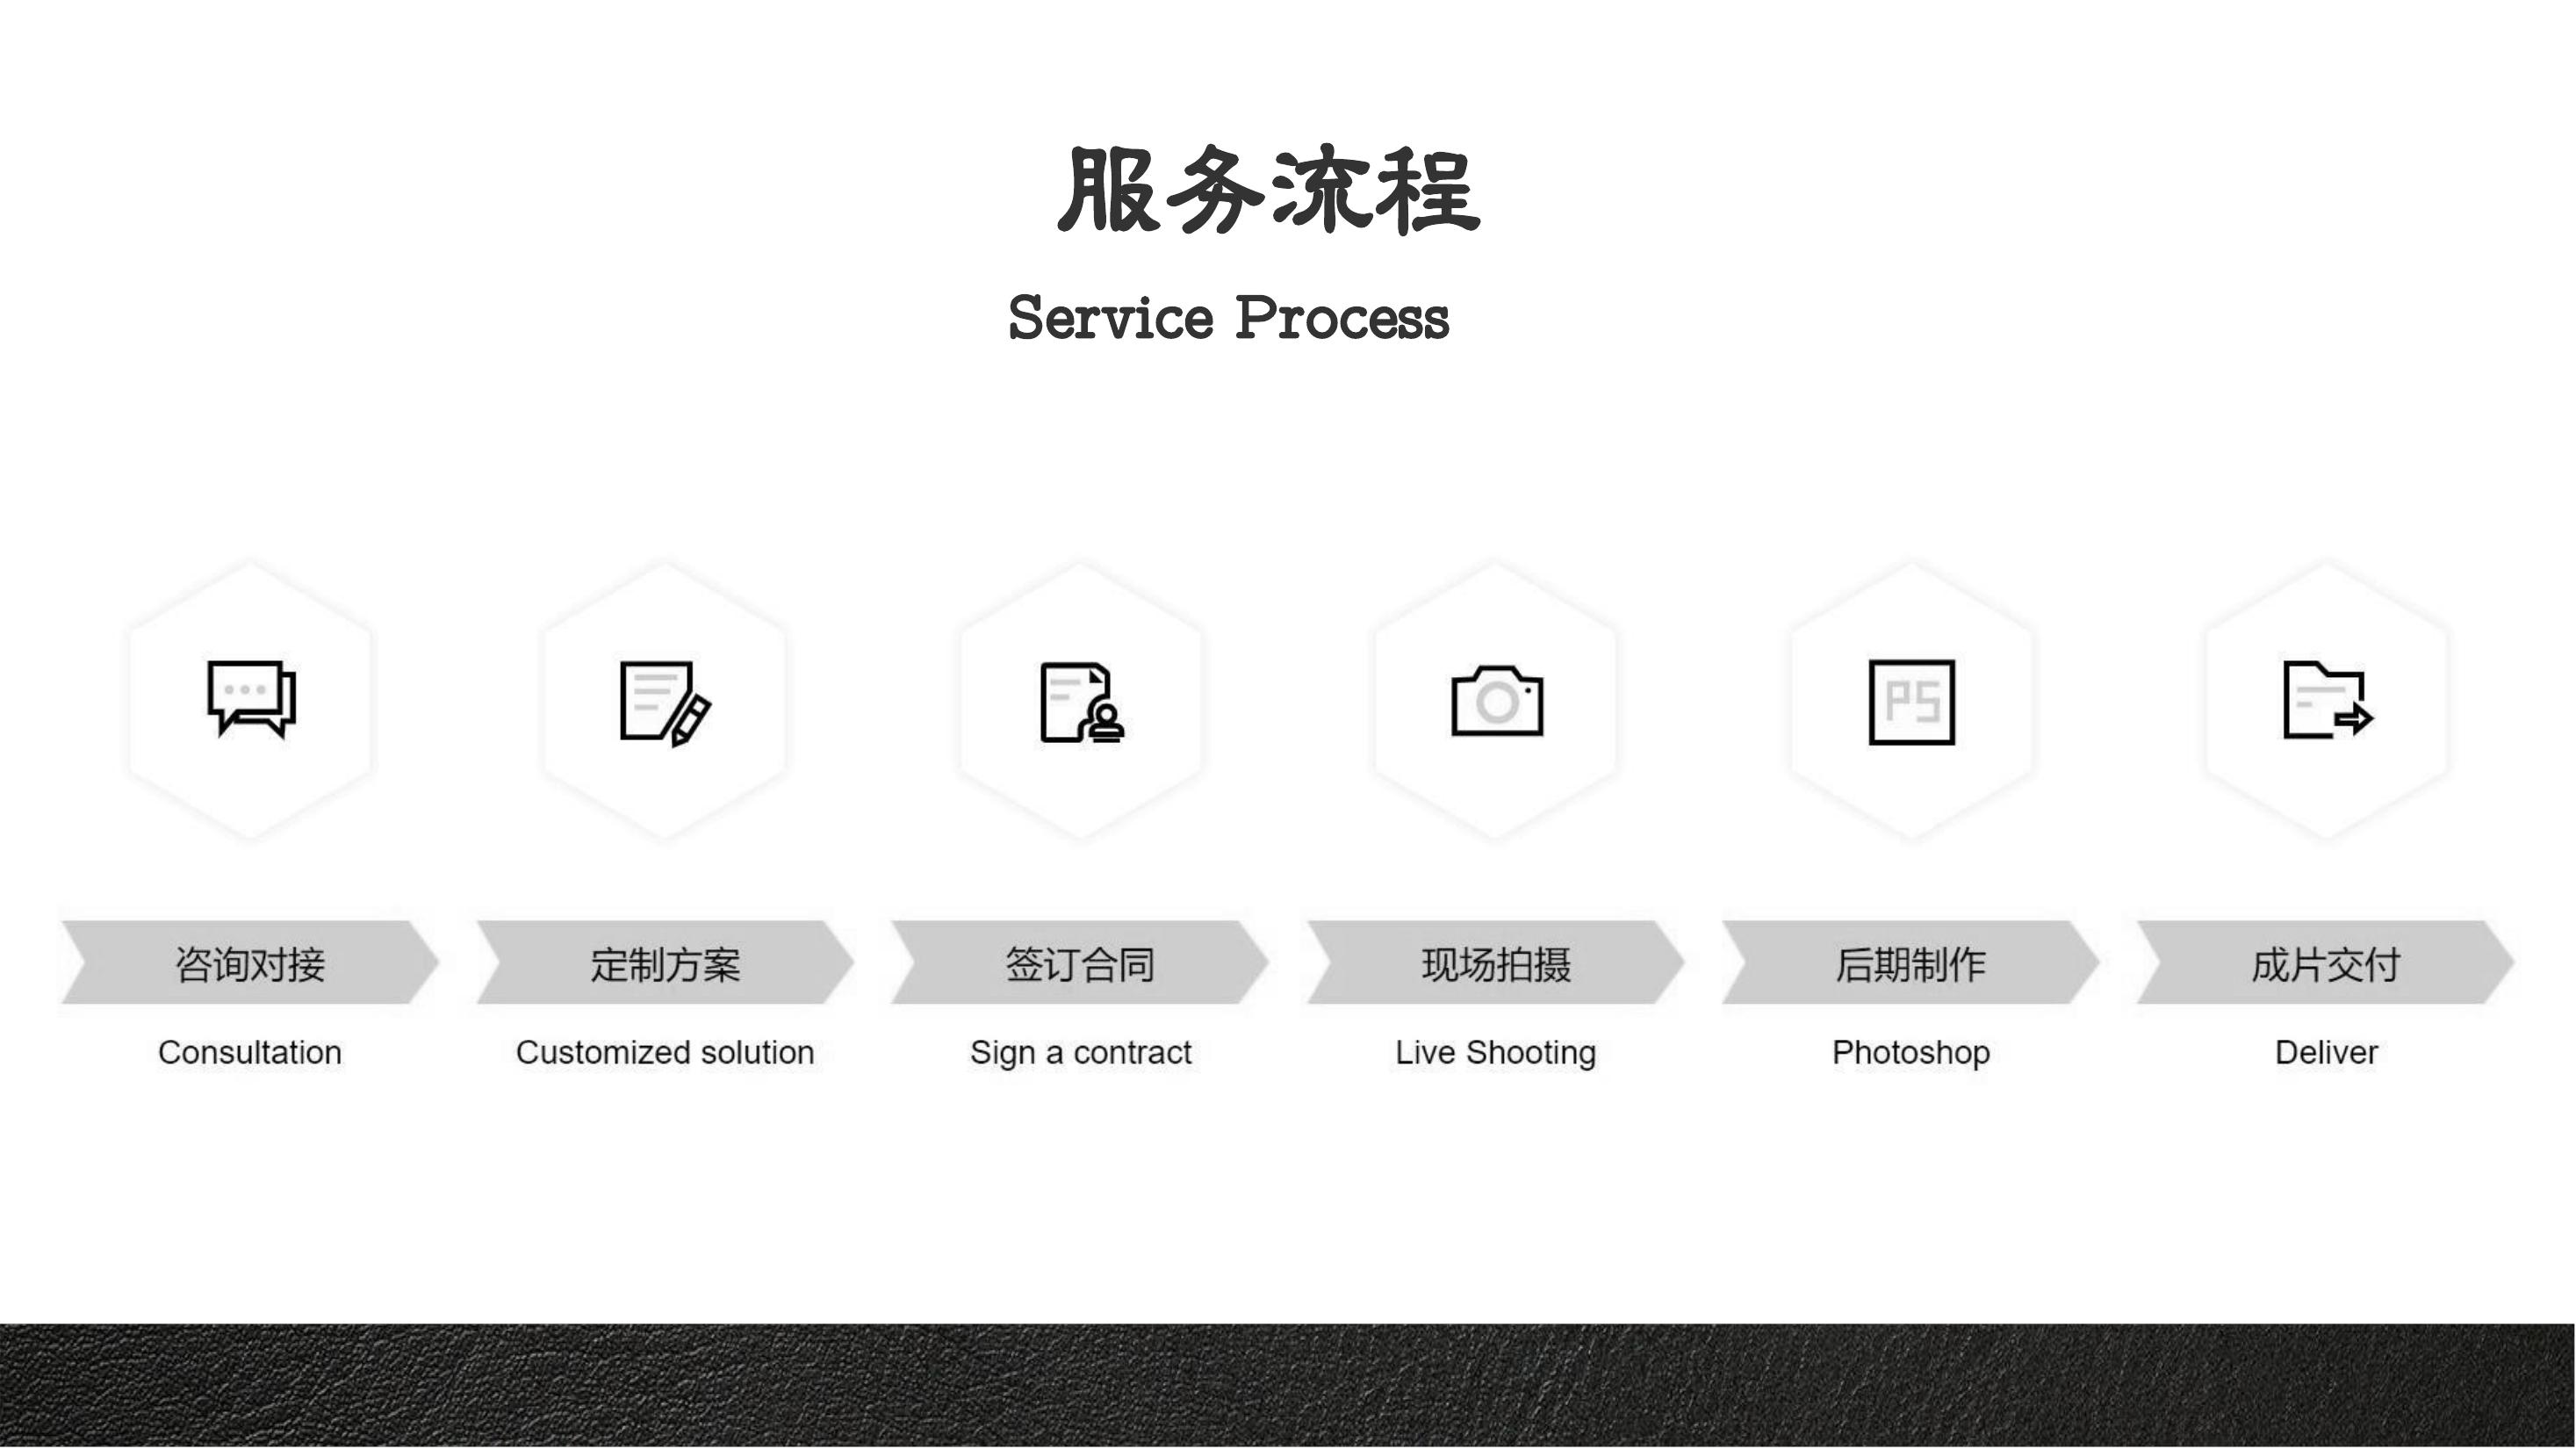Select the 后期制作 Photoshop step
The image size is (2576, 1449).
tap(1910, 964)
